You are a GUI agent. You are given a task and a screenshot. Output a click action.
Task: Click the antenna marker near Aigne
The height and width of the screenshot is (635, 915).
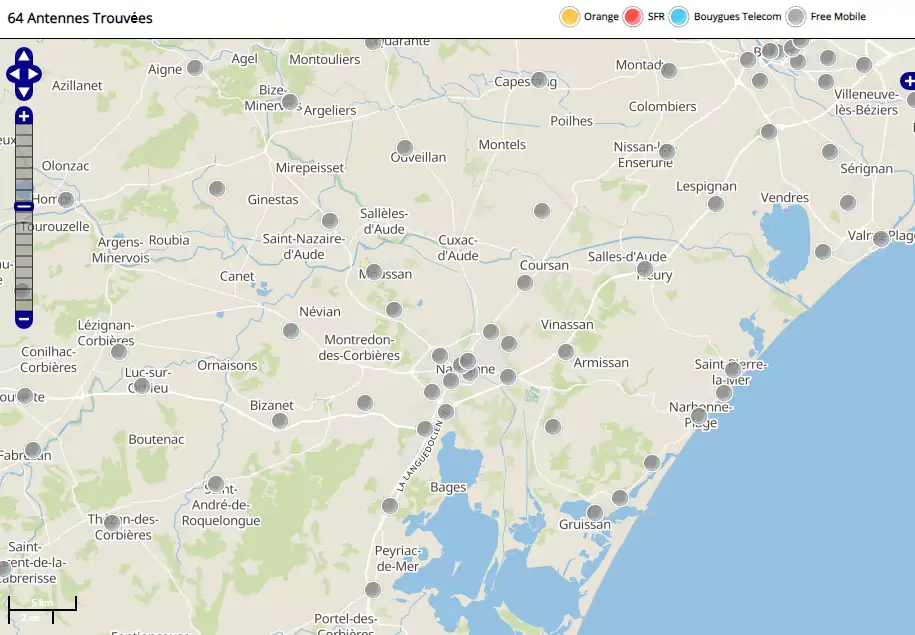[196, 68]
